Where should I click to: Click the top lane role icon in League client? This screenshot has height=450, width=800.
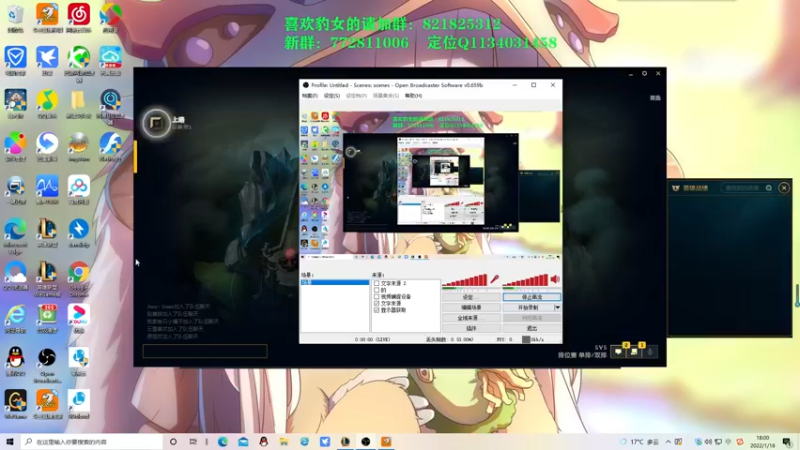156,123
